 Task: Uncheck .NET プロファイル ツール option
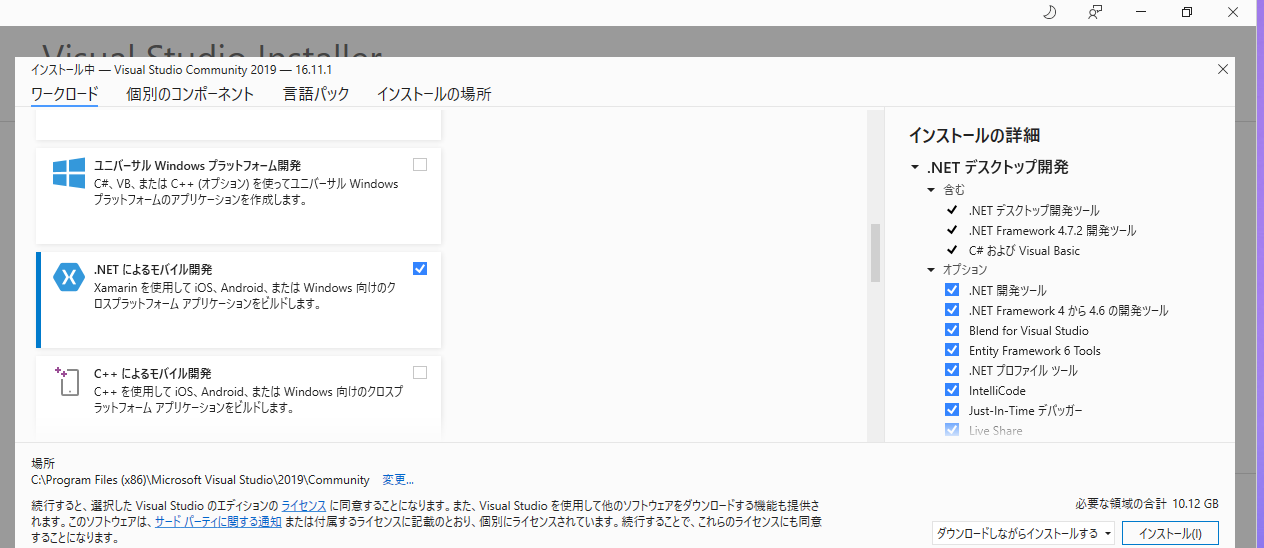tap(952, 370)
